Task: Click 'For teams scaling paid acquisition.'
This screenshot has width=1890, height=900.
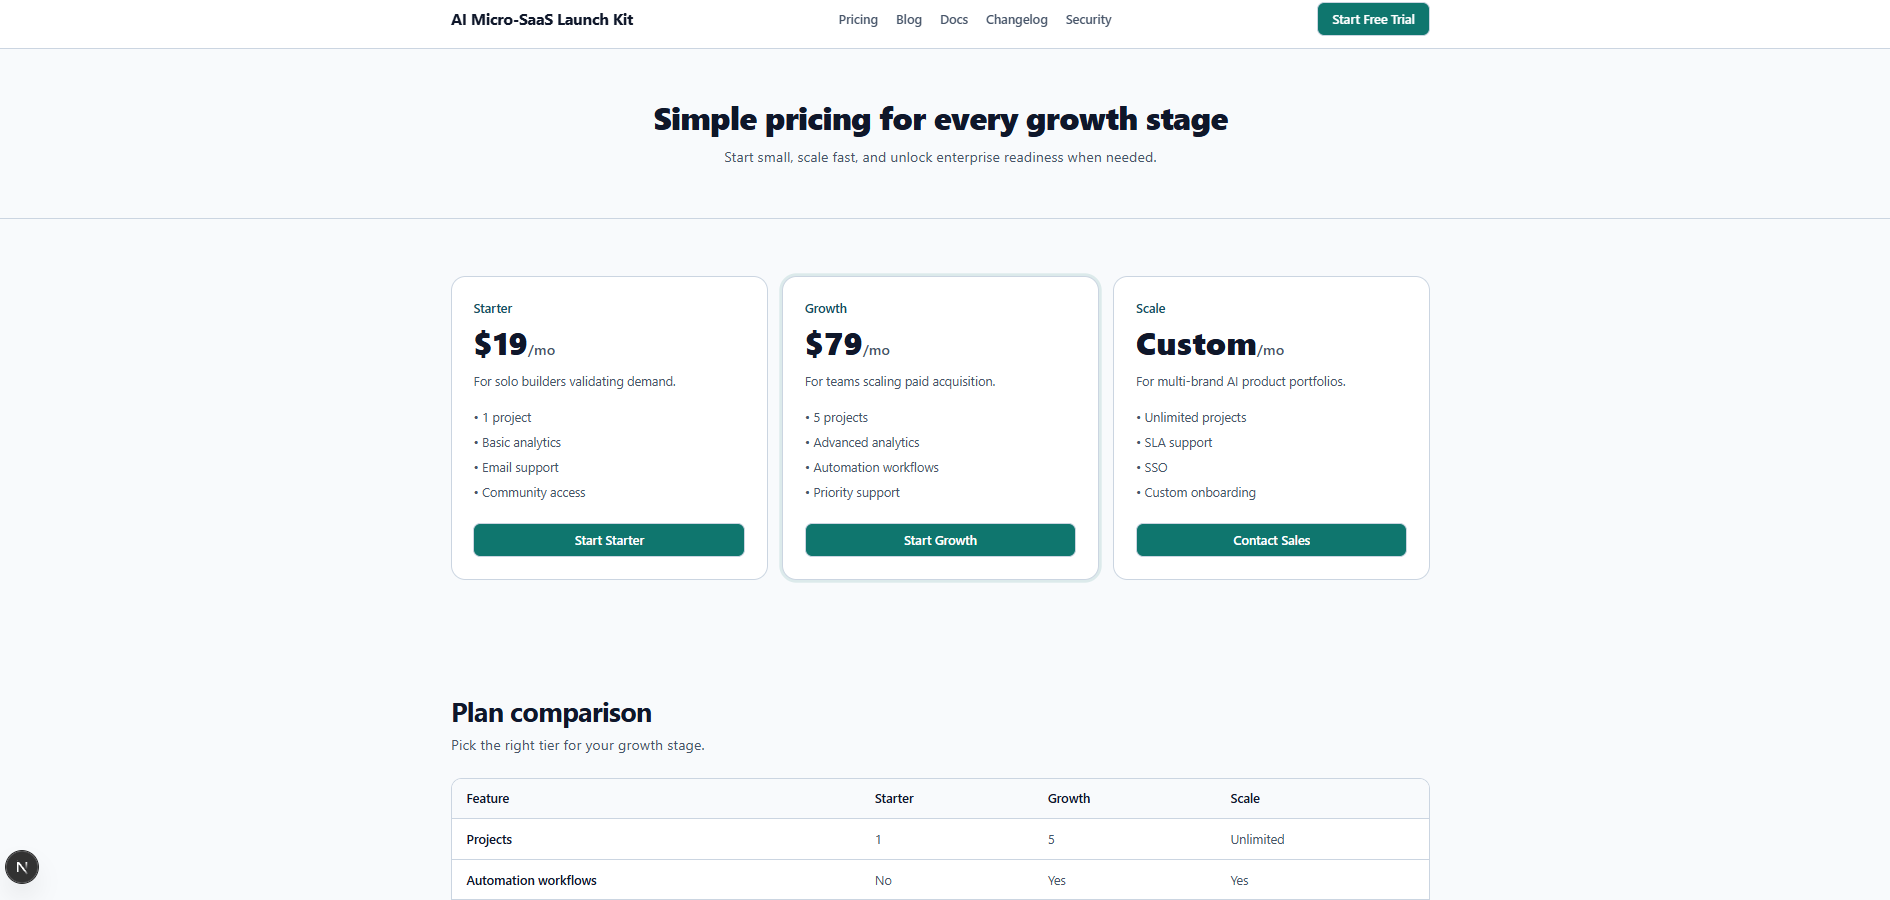Action: (x=900, y=382)
